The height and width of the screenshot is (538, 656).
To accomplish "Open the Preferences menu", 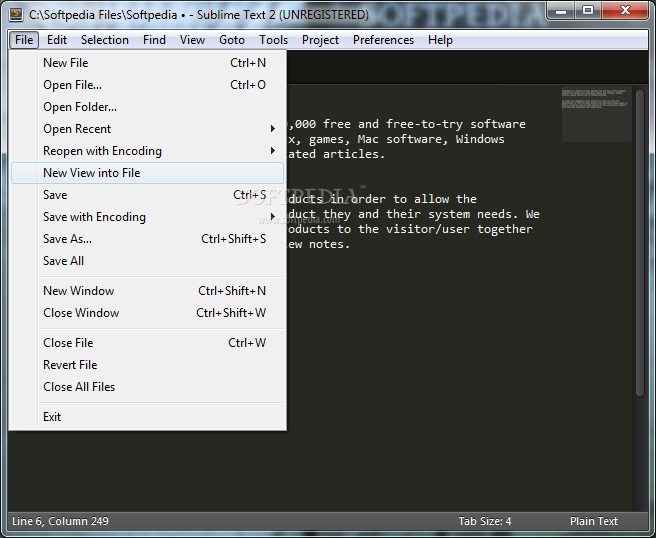I will coord(383,40).
